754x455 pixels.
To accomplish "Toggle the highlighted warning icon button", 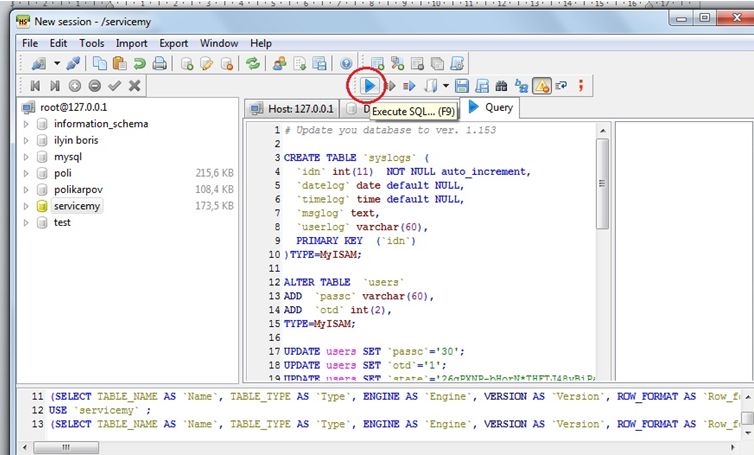I will [x=542, y=86].
